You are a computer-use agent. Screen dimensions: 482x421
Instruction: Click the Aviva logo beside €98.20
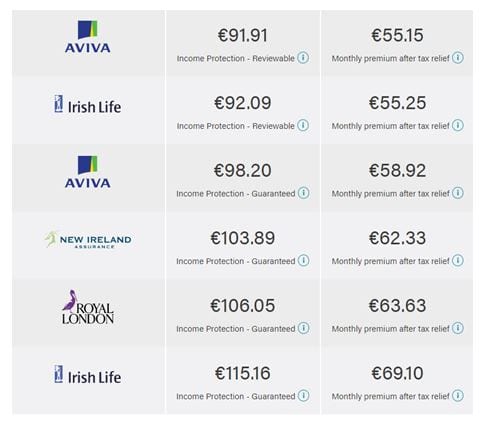[x=88, y=172]
